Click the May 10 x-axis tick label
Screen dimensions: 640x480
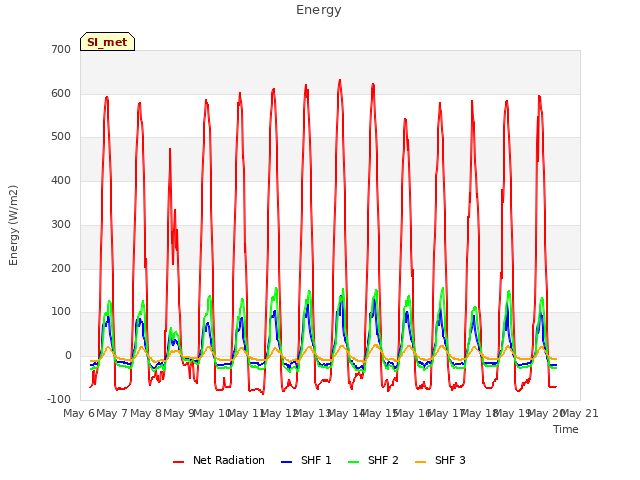212,413
